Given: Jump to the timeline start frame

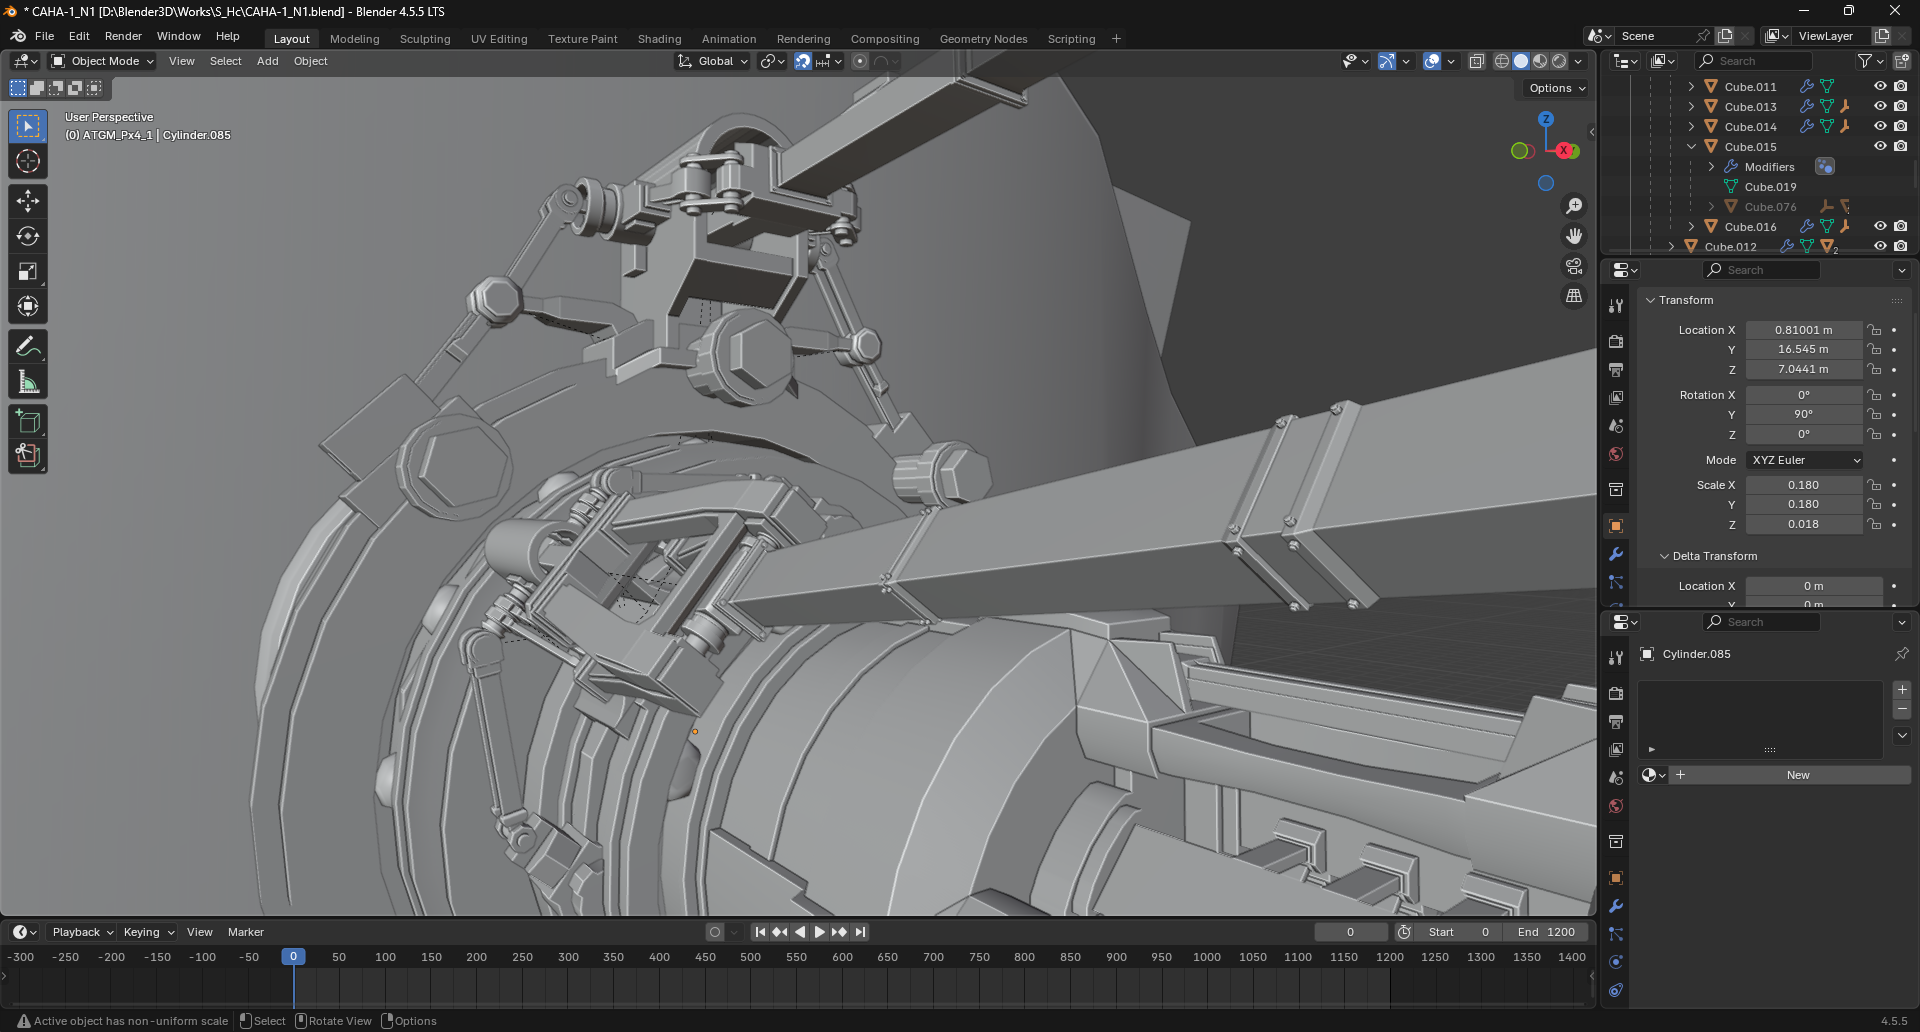Looking at the screenshot, I should 760,932.
